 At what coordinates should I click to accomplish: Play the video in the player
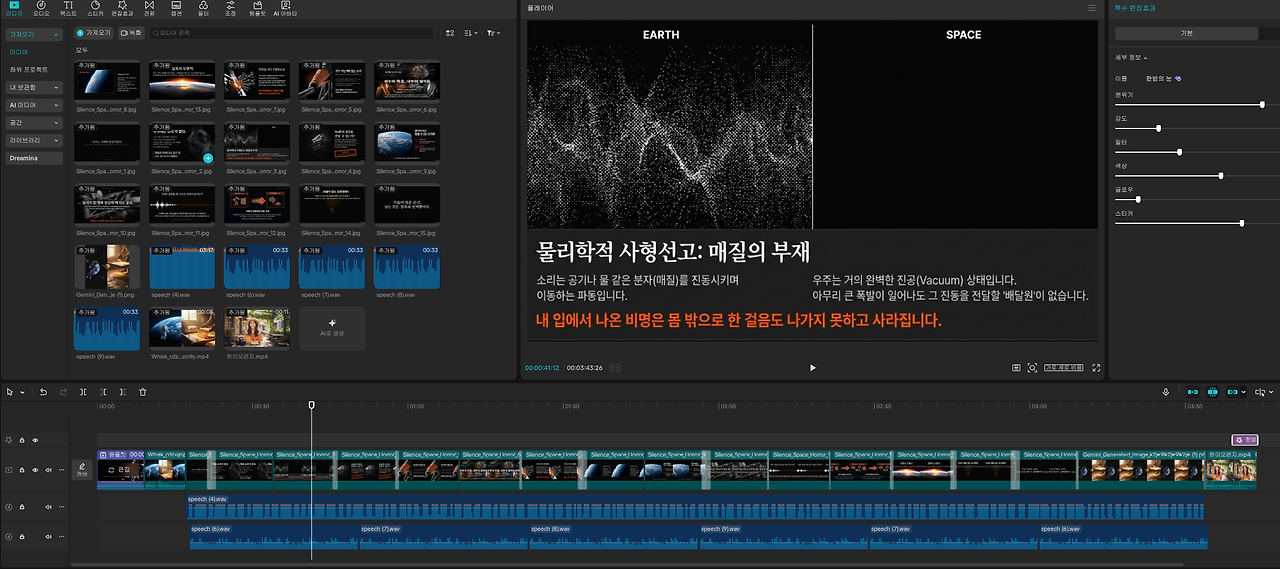pos(812,368)
